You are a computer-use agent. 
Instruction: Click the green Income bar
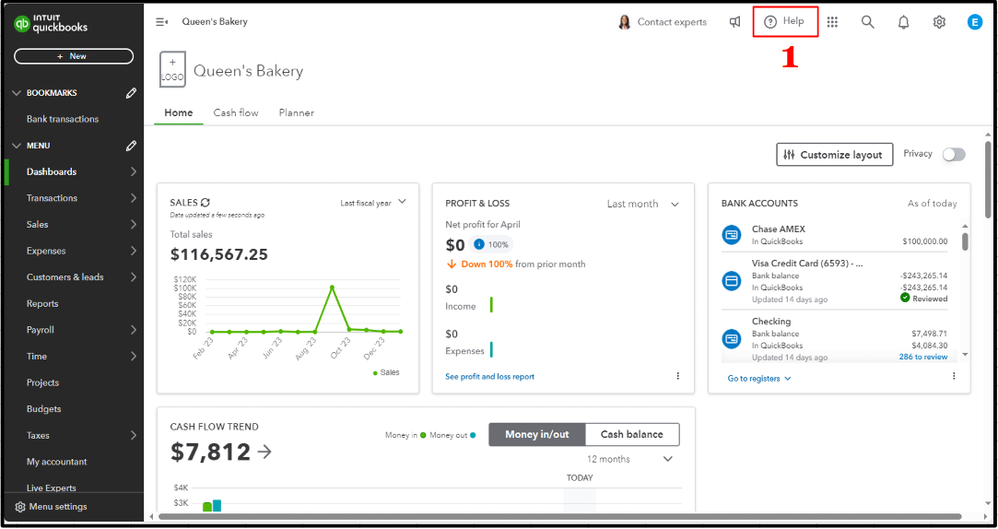click(491, 305)
